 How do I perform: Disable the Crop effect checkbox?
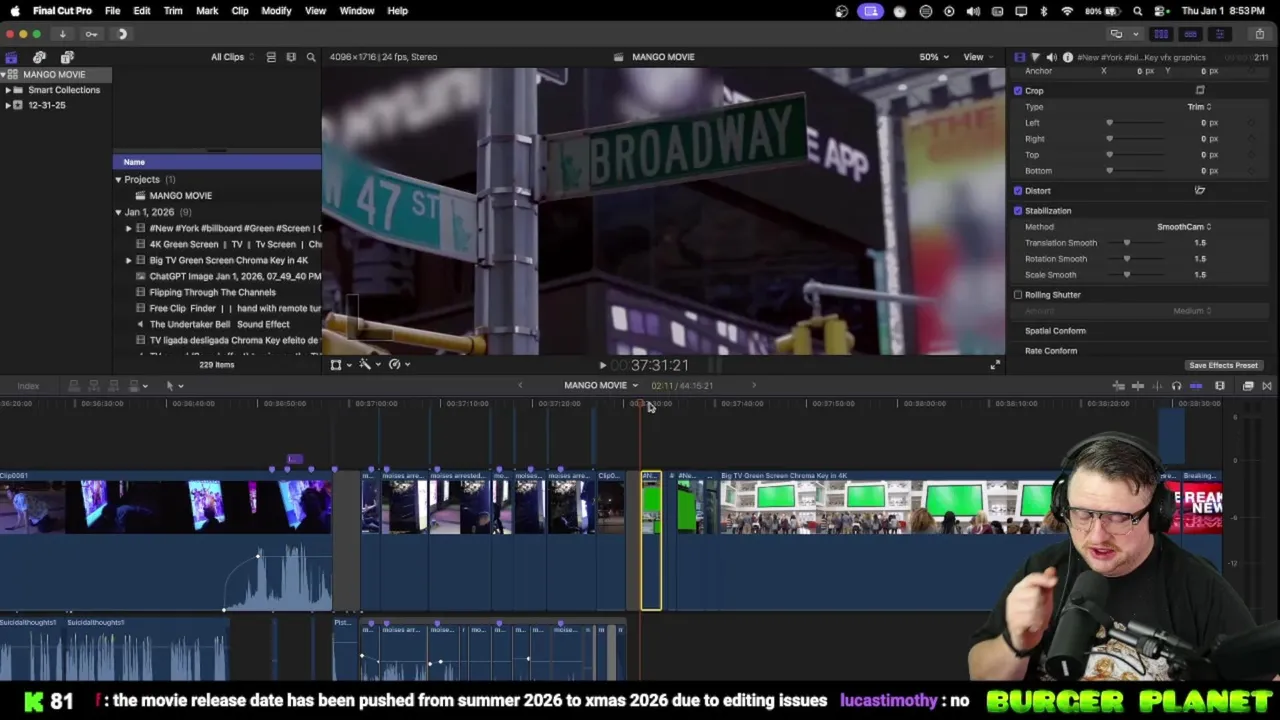point(1018,91)
